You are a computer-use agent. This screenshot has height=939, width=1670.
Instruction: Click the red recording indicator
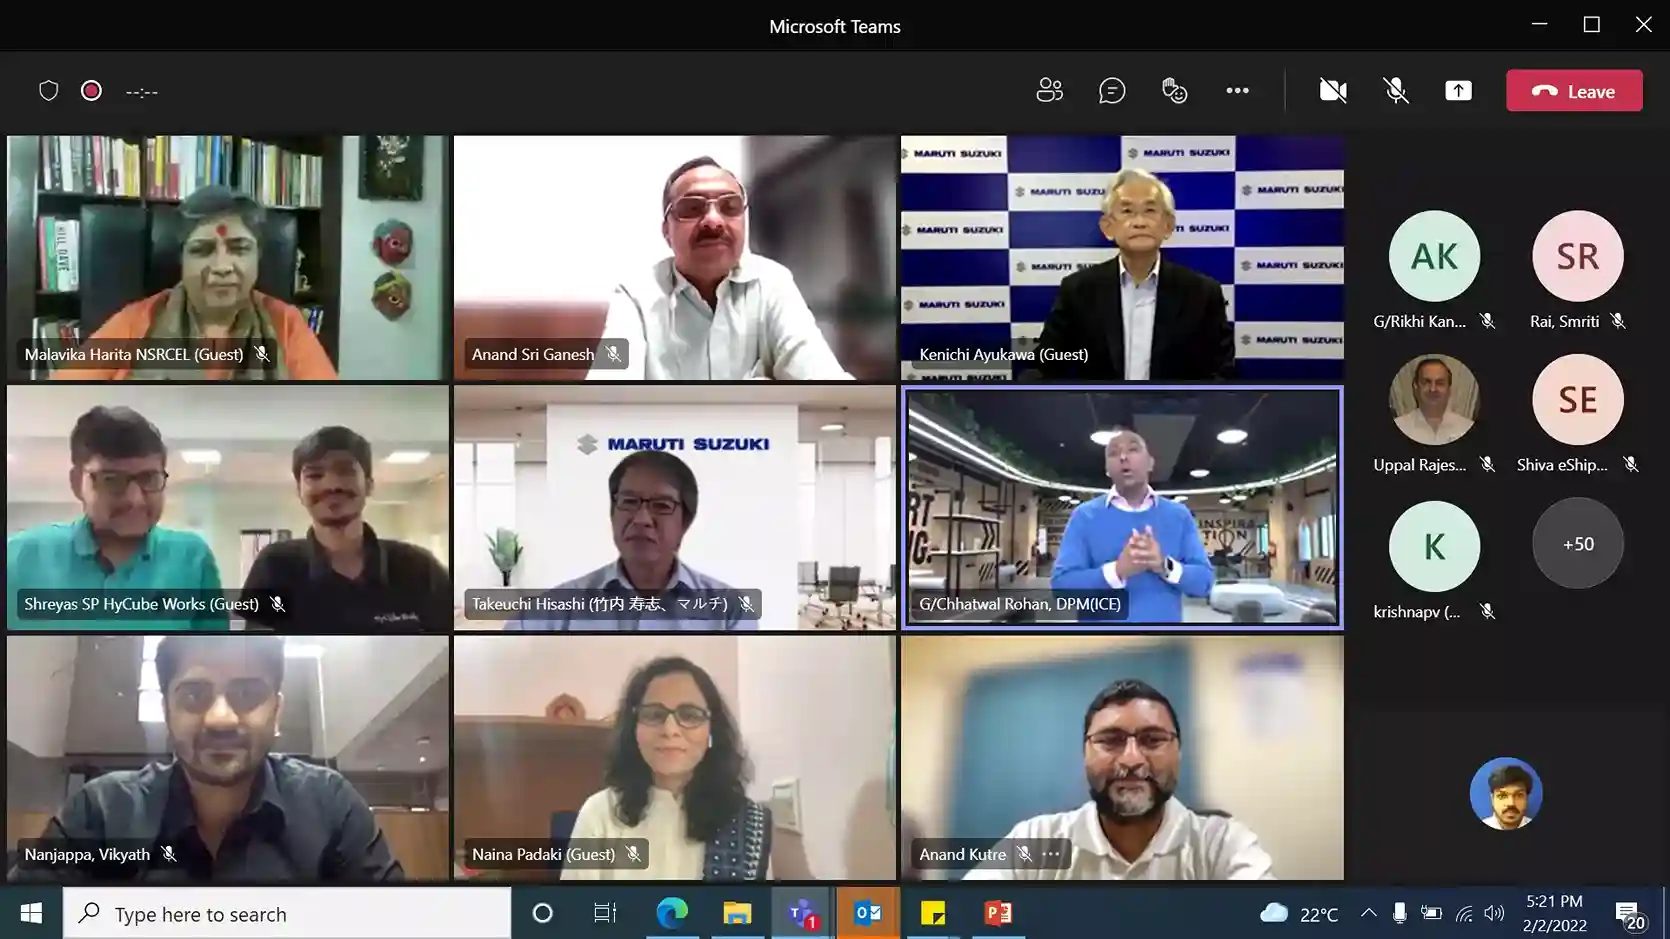pyautogui.click(x=91, y=91)
